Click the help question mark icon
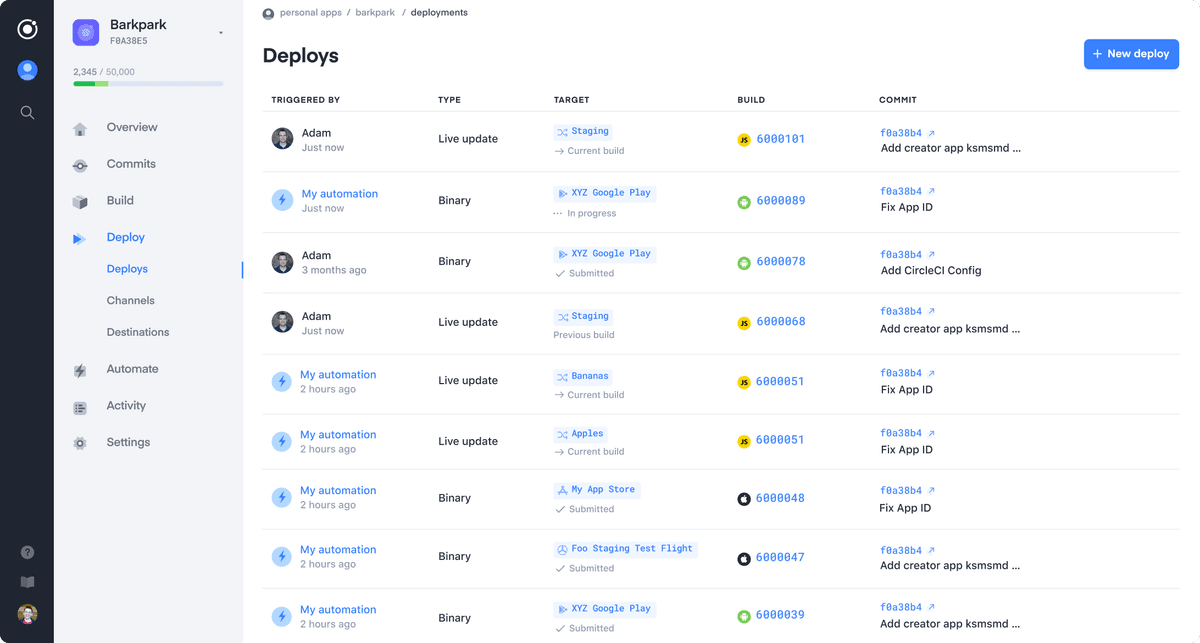The height and width of the screenshot is (643, 1200). (x=27, y=551)
